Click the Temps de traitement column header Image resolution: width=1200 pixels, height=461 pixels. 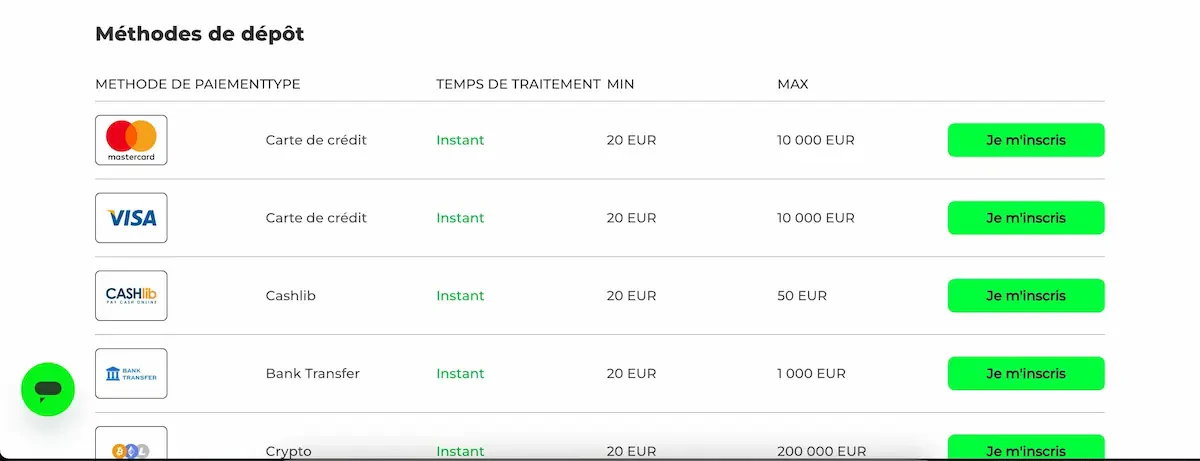pos(518,84)
